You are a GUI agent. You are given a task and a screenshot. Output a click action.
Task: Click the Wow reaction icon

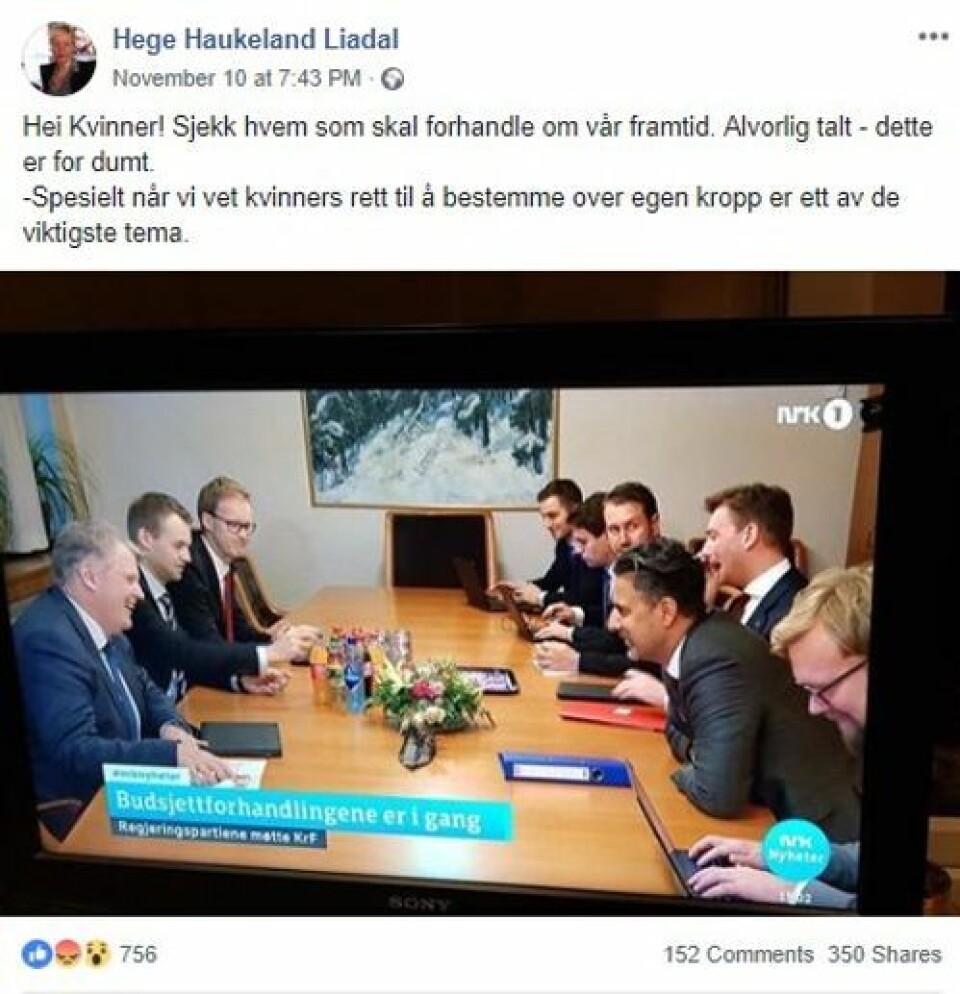click(x=95, y=954)
